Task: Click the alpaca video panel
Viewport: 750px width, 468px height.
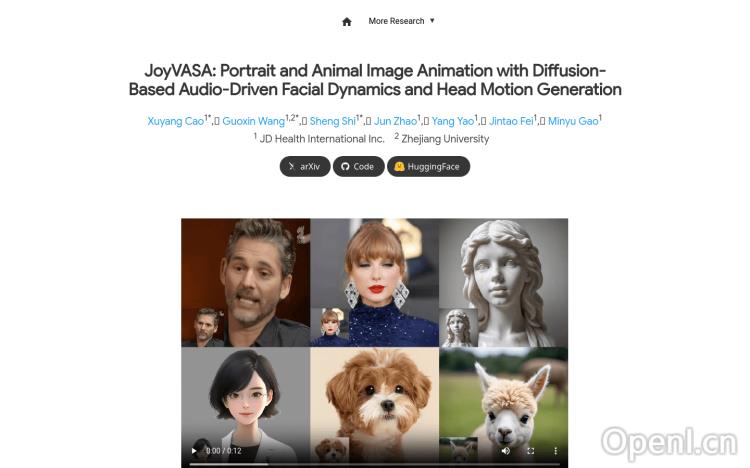Action: [x=504, y=400]
